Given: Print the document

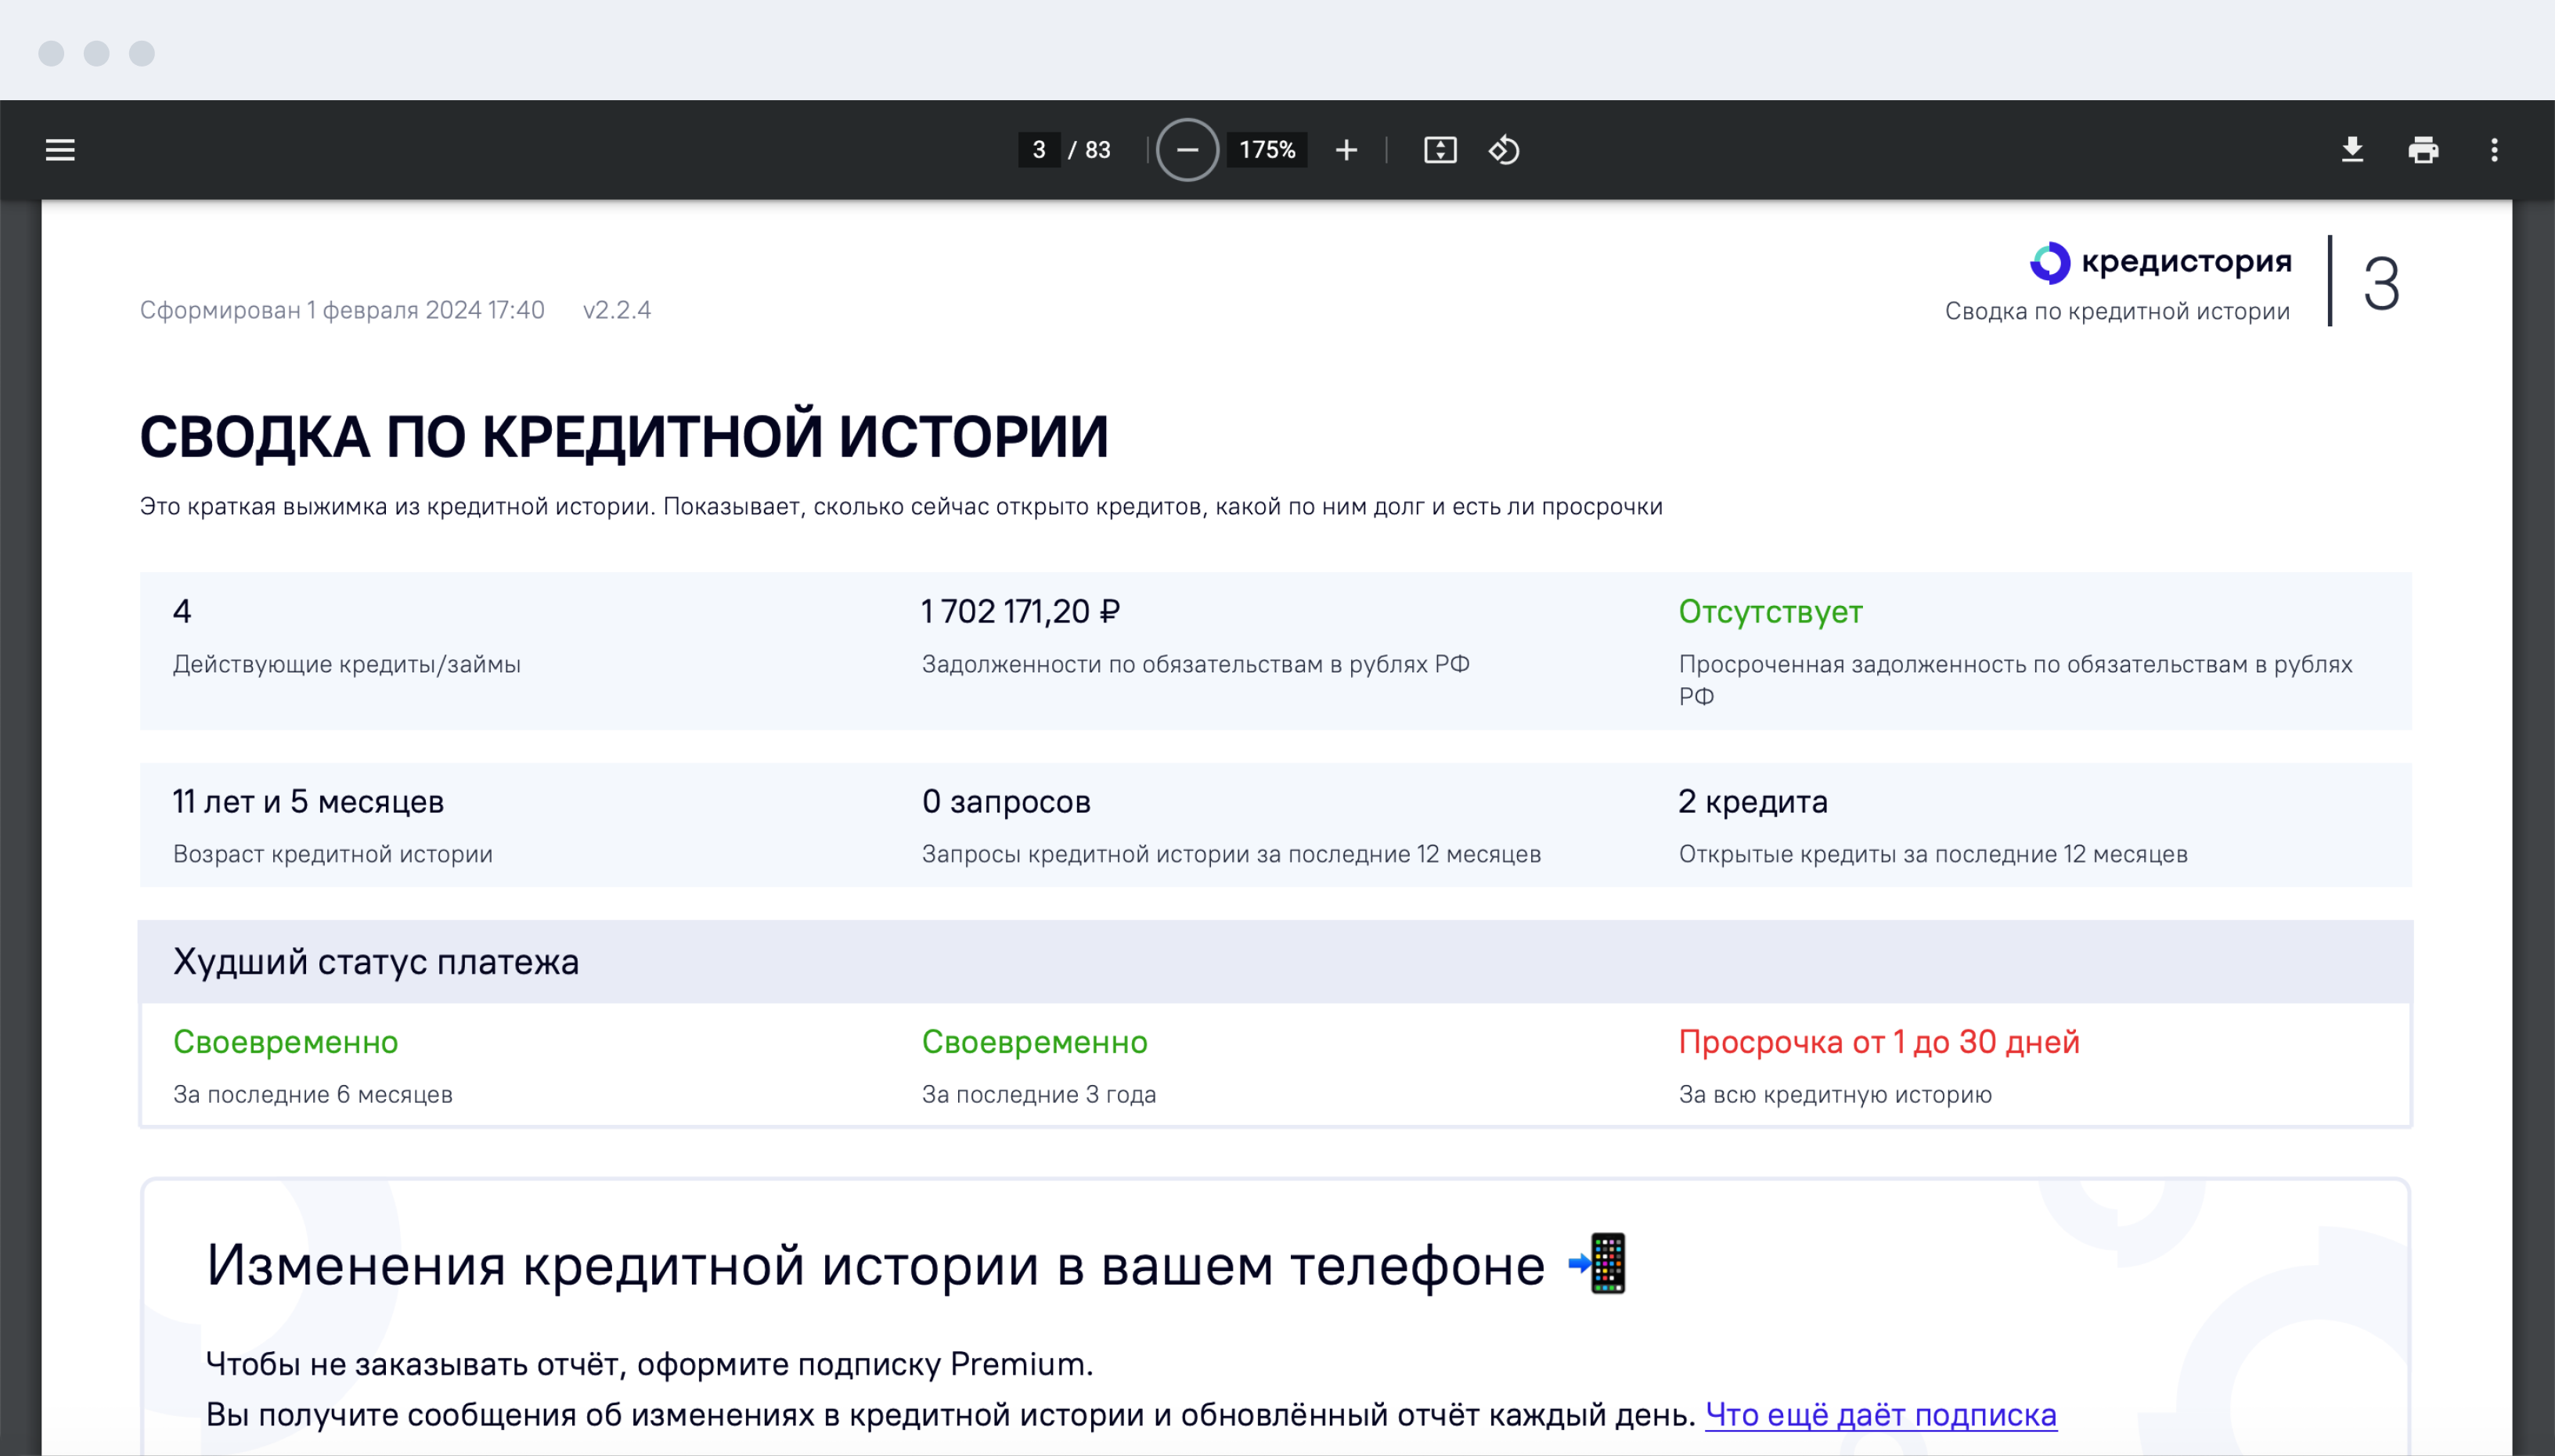Looking at the screenshot, I should (2423, 150).
